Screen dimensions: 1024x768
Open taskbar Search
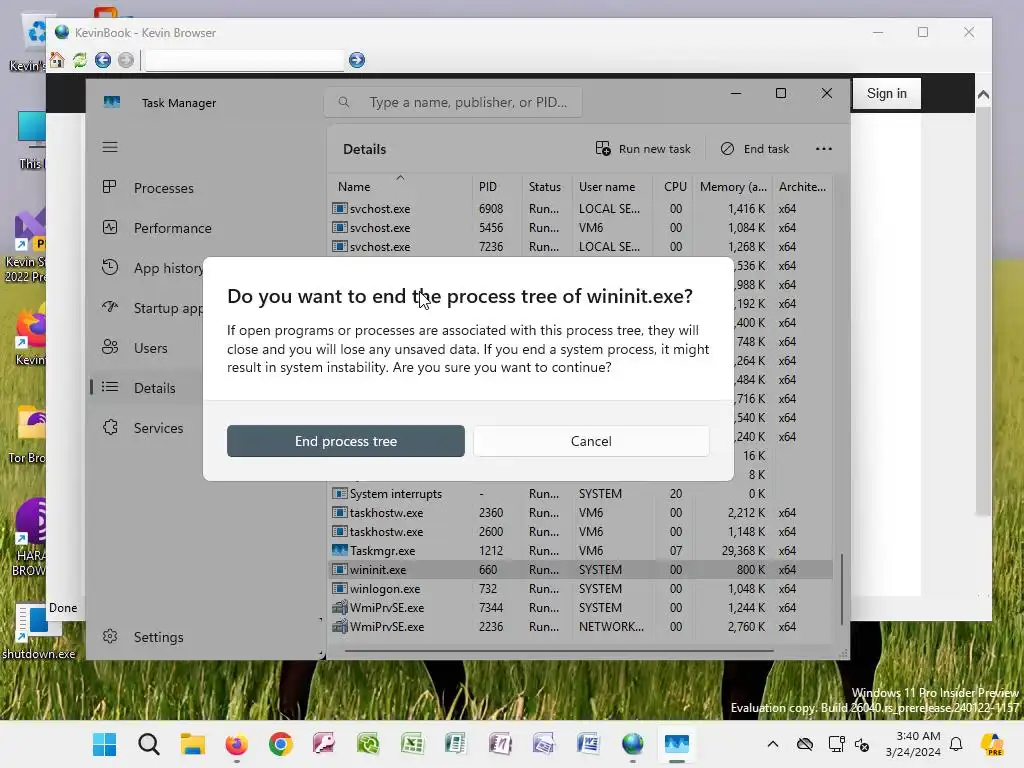click(149, 744)
